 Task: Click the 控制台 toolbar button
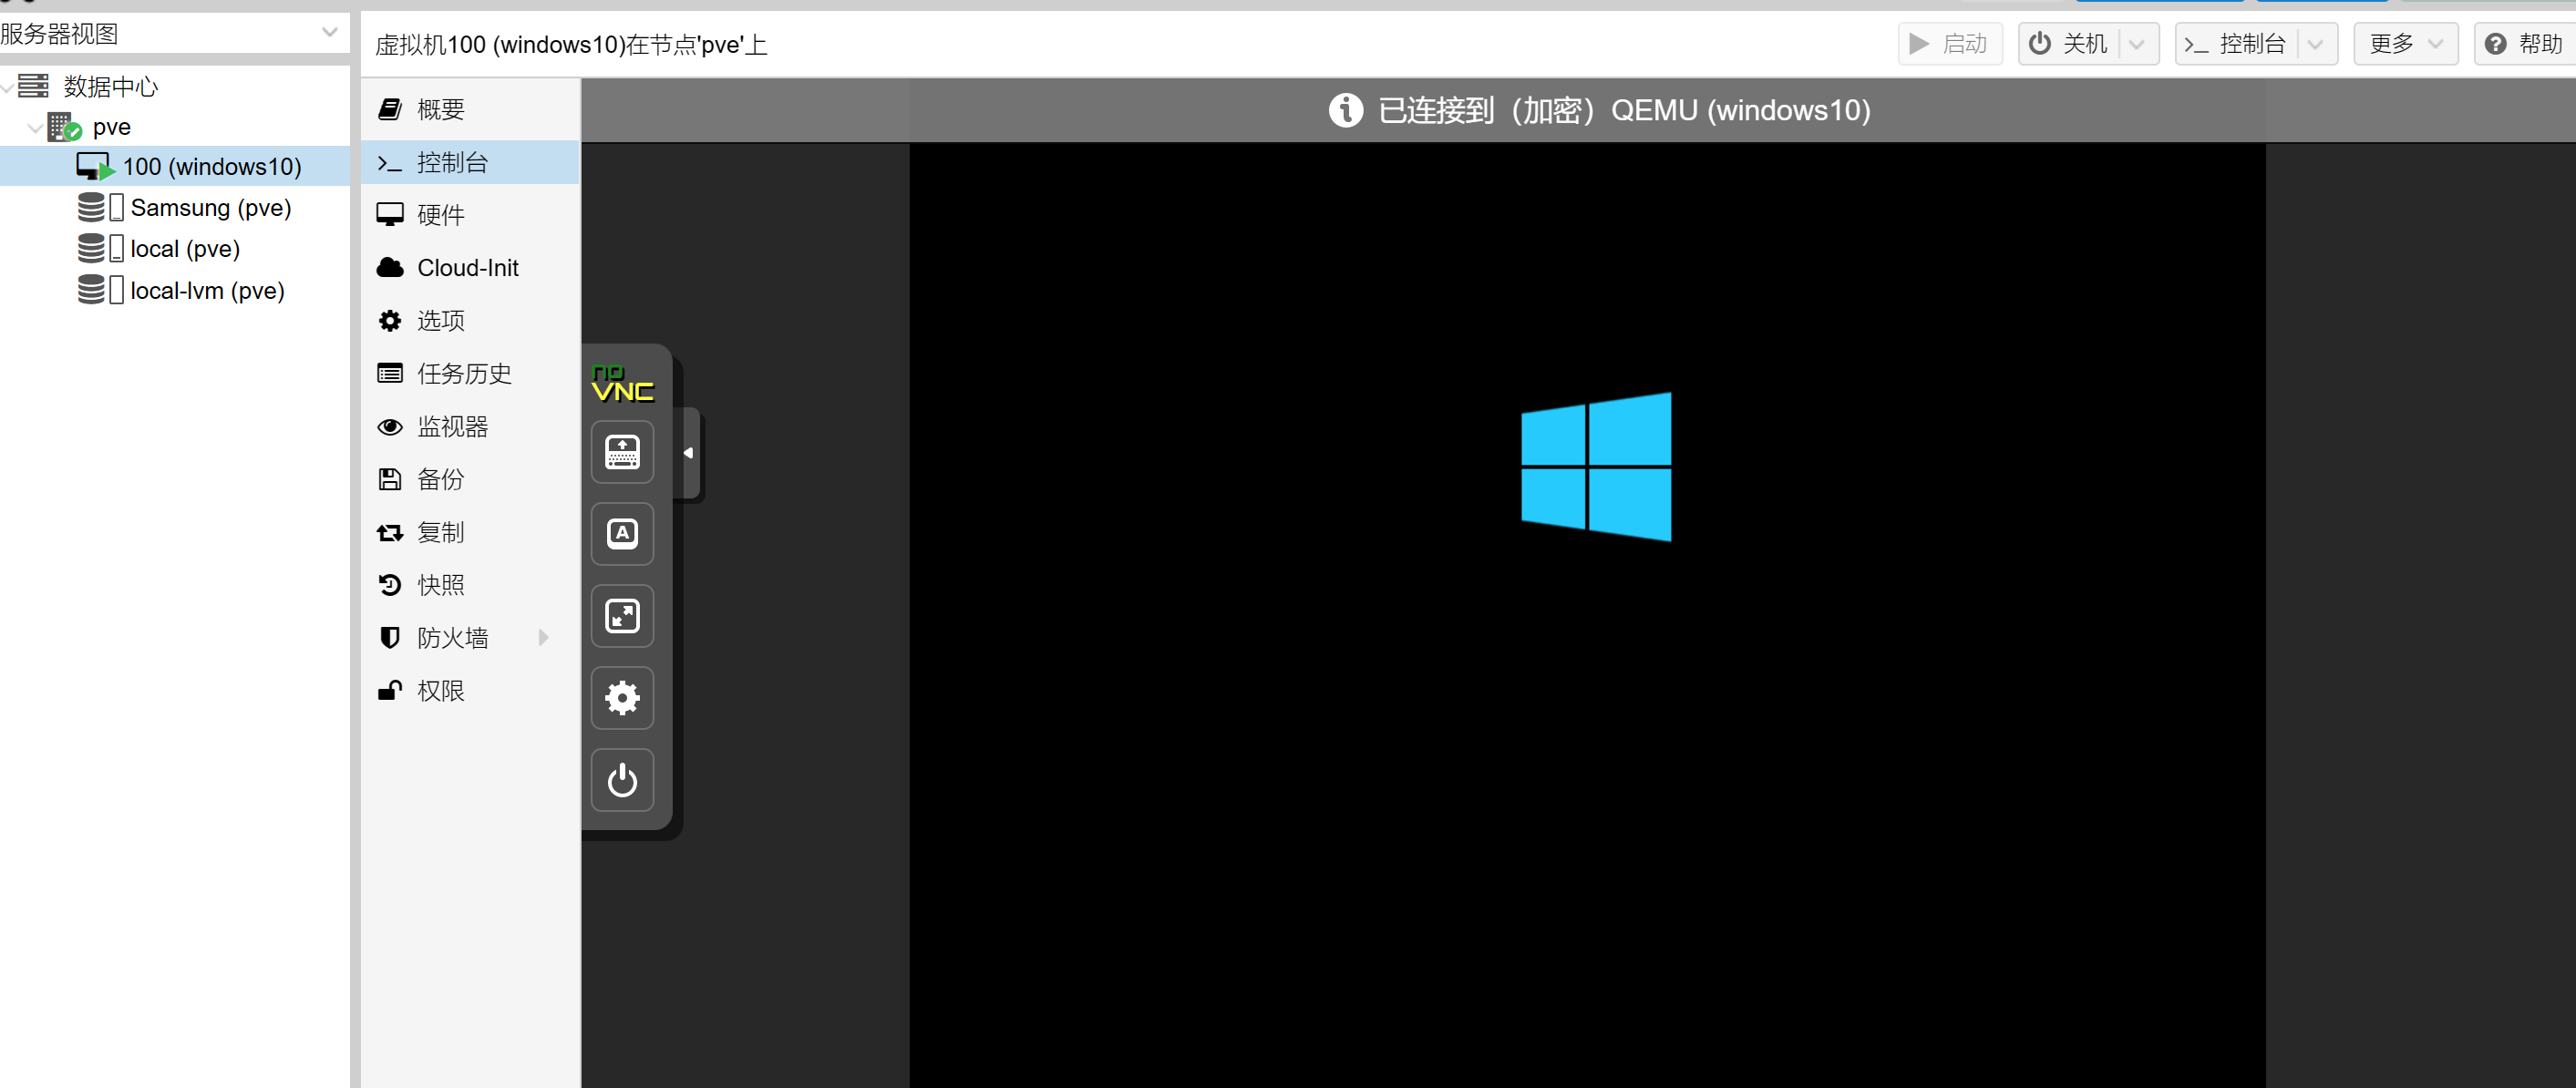click(2236, 44)
